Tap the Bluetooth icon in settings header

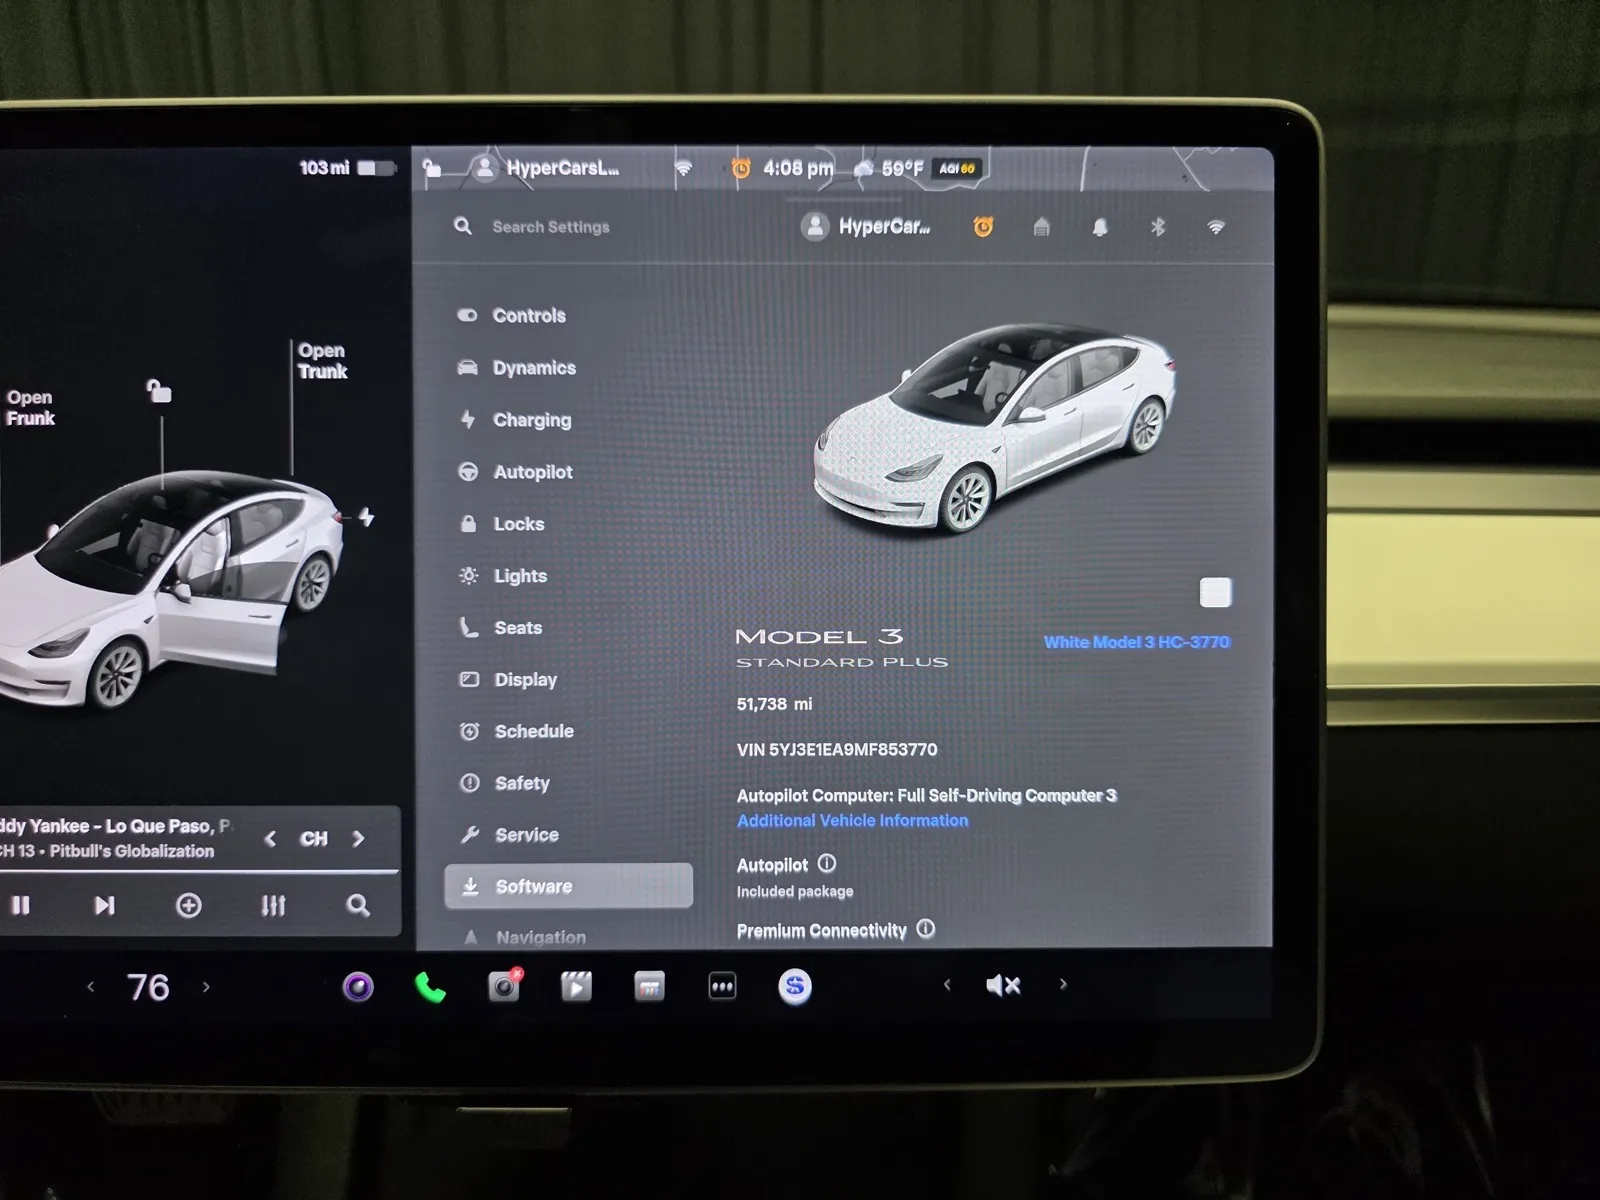(x=1158, y=227)
